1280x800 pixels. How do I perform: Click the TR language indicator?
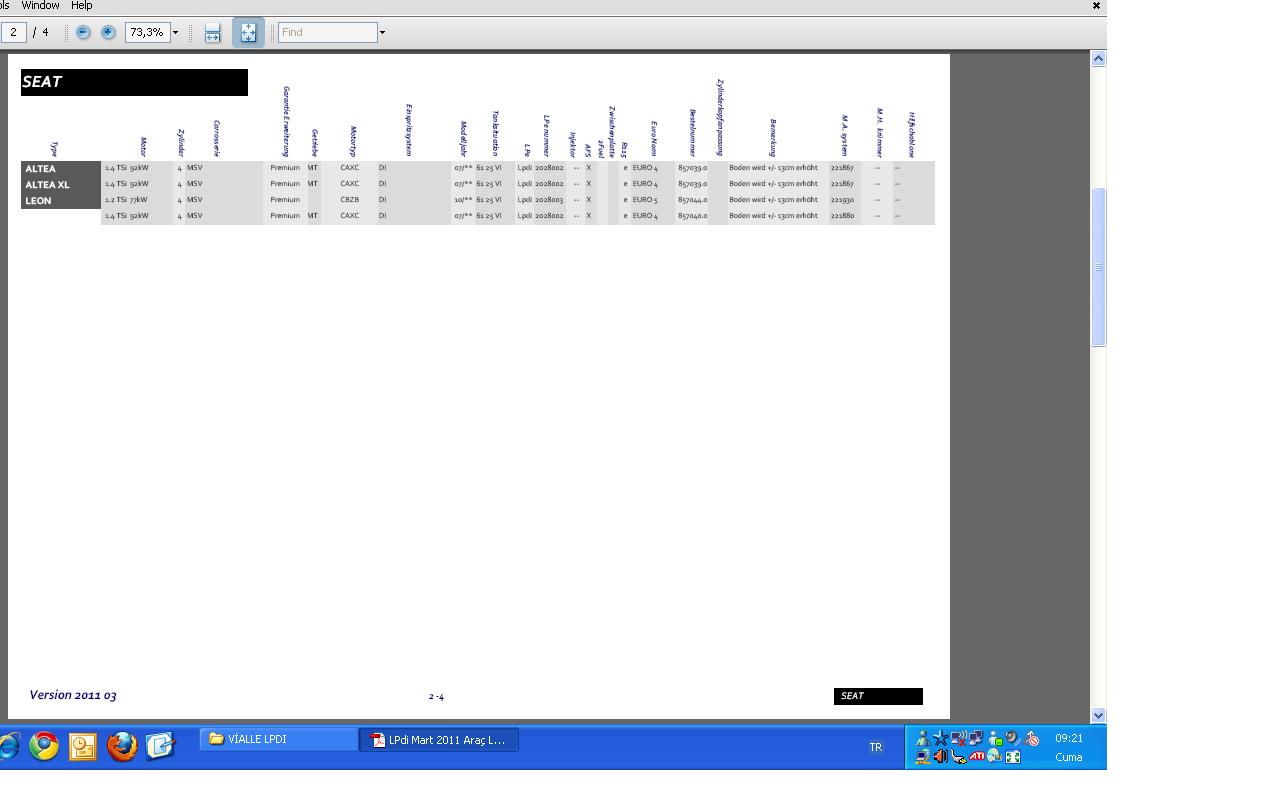876,748
